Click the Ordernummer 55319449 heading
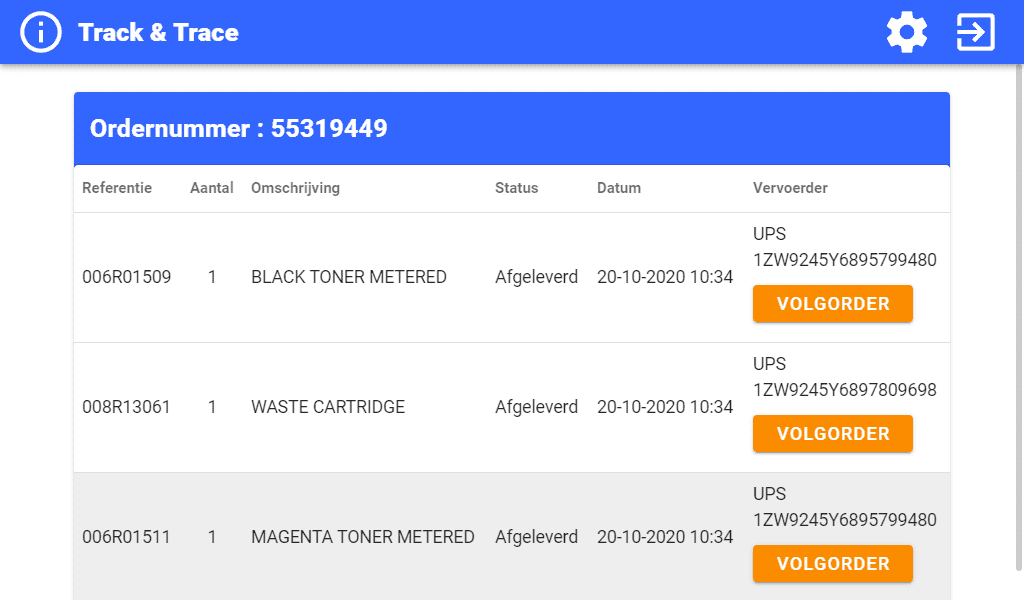1024x600 pixels. [x=238, y=129]
